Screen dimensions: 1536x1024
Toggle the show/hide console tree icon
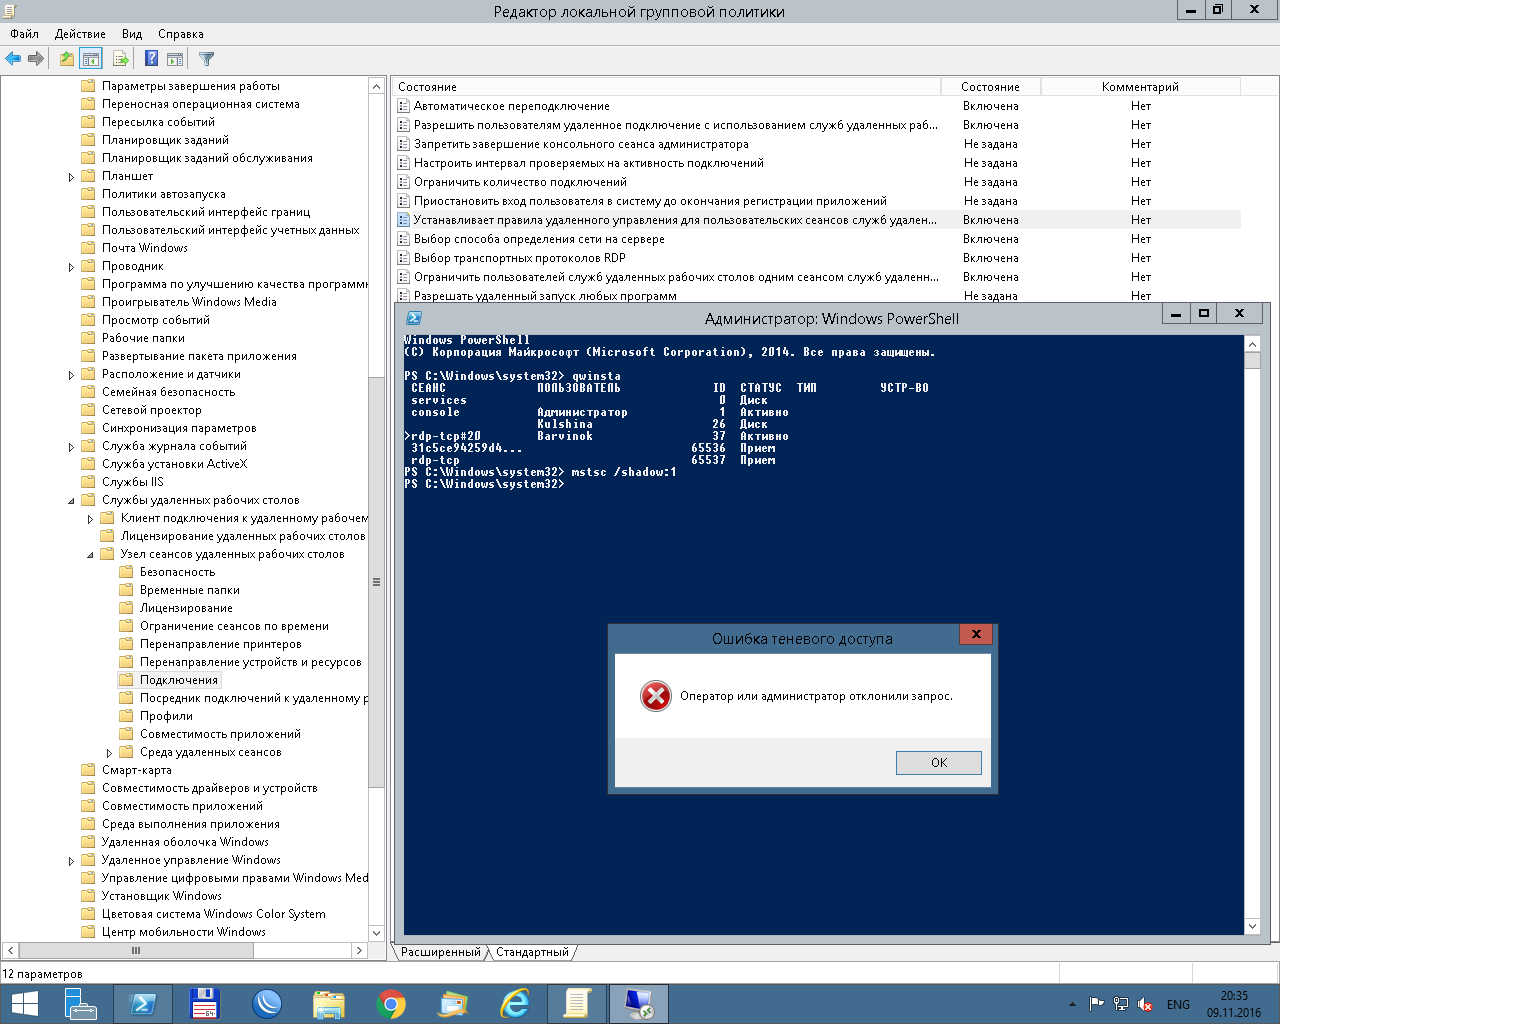coord(91,59)
